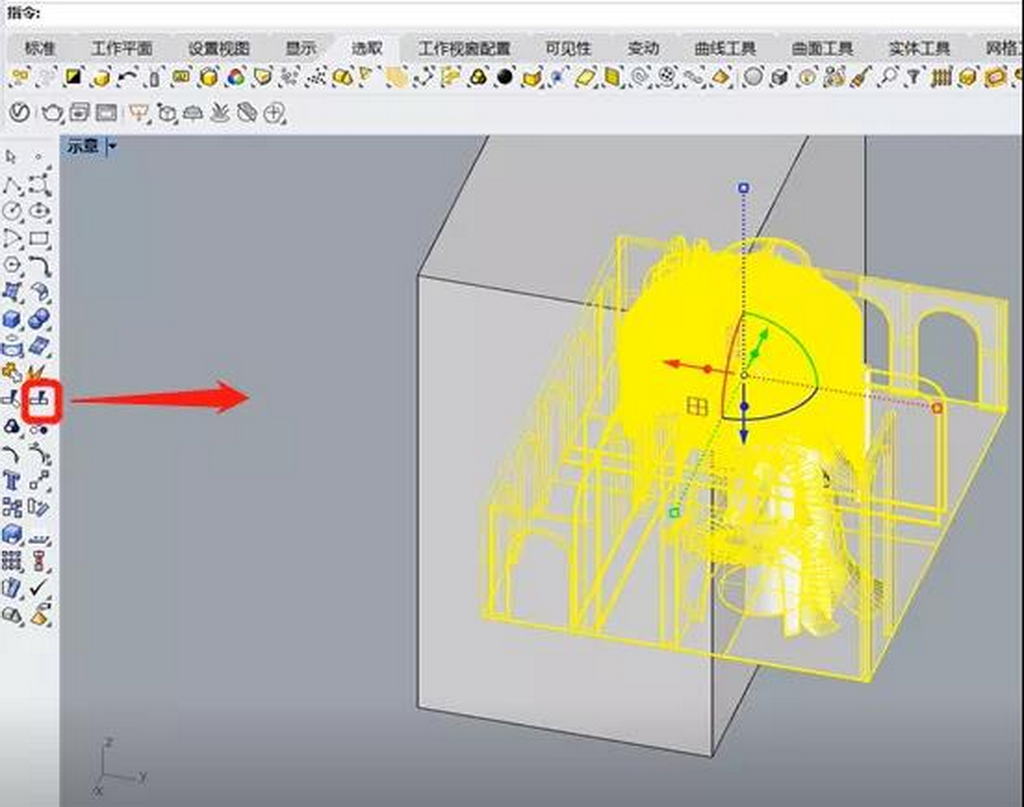Viewport: 1024px width, 807px height.
Task: Open the viewport title dropdown arrow
Action: (112, 146)
